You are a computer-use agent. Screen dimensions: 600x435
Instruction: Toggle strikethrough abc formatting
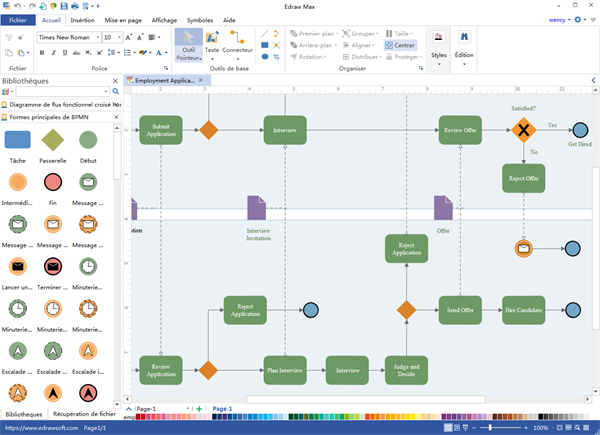pos(77,53)
